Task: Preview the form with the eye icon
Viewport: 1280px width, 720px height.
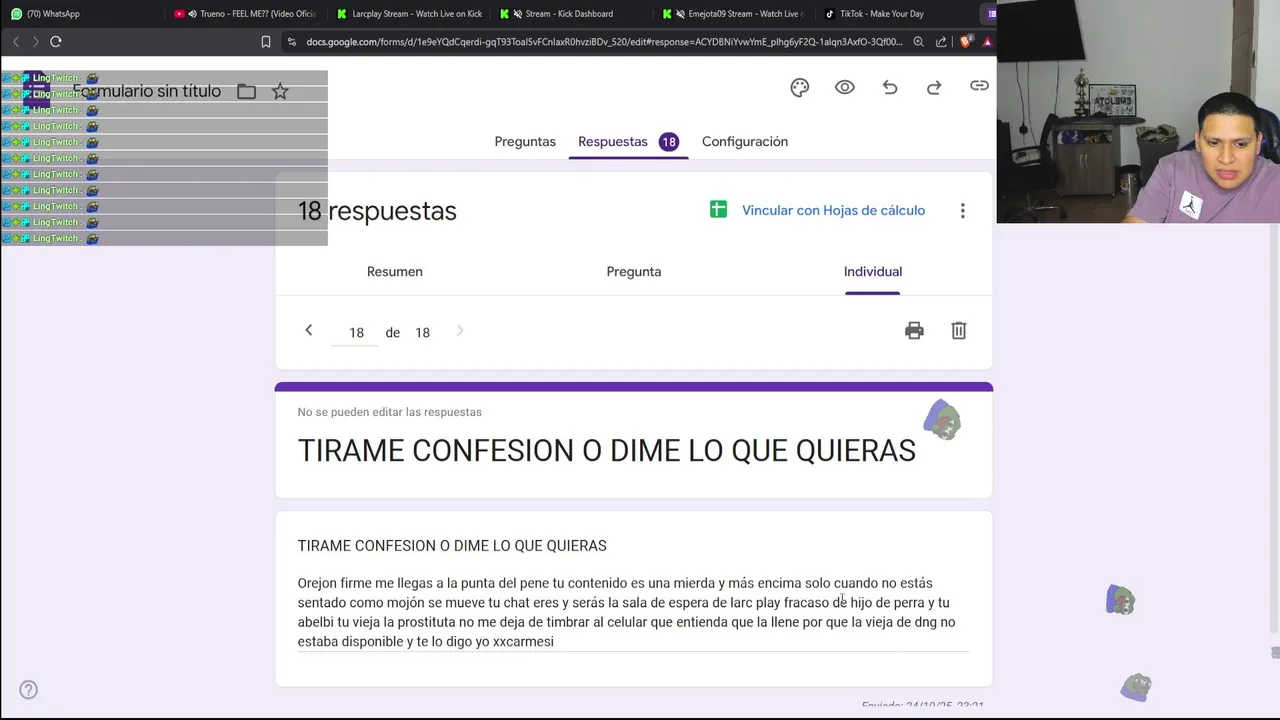Action: pyautogui.click(x=845, y=87)
